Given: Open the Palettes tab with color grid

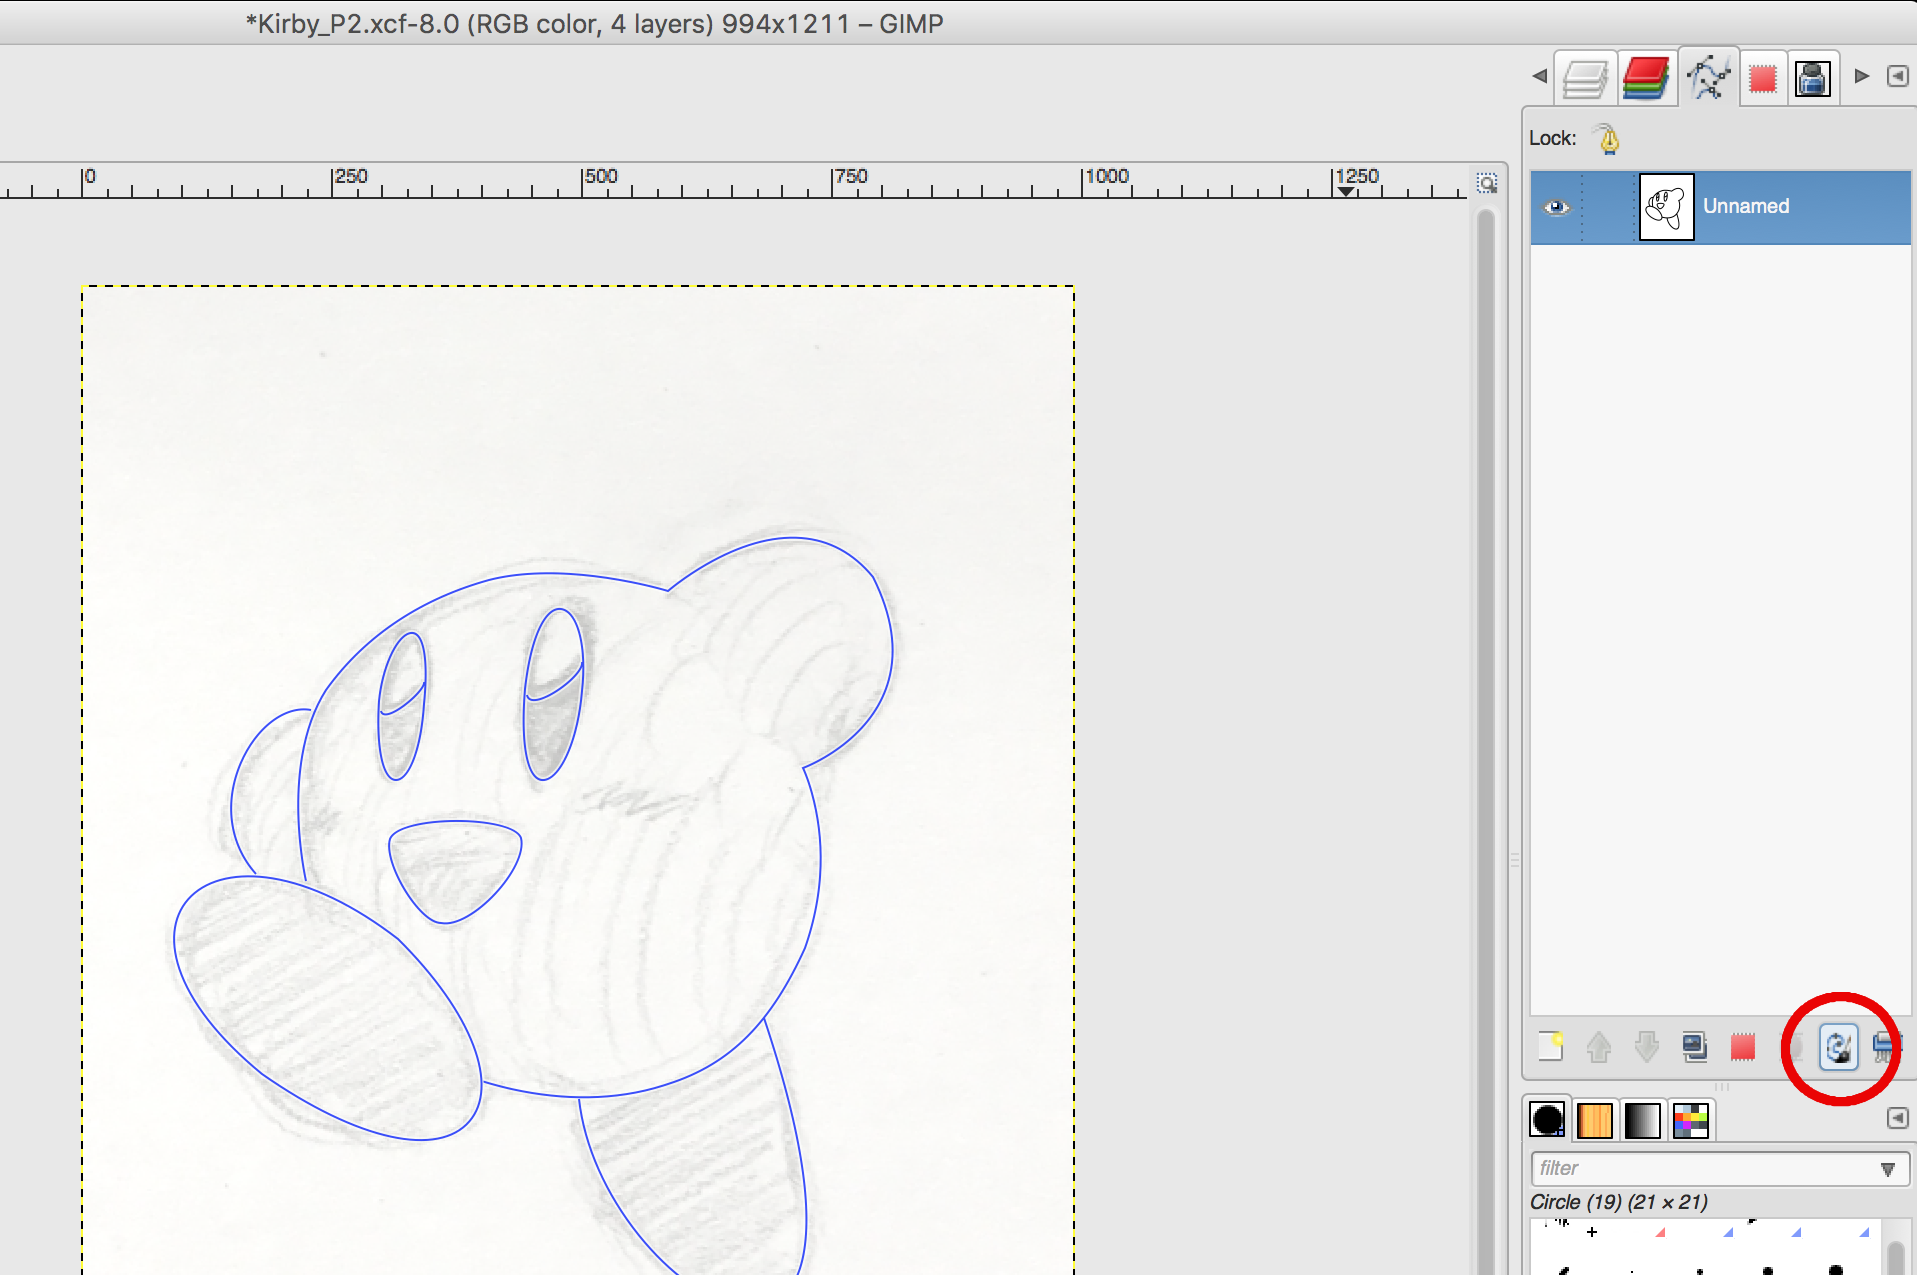Looking at the screenshot, I should point(1690,1120).
